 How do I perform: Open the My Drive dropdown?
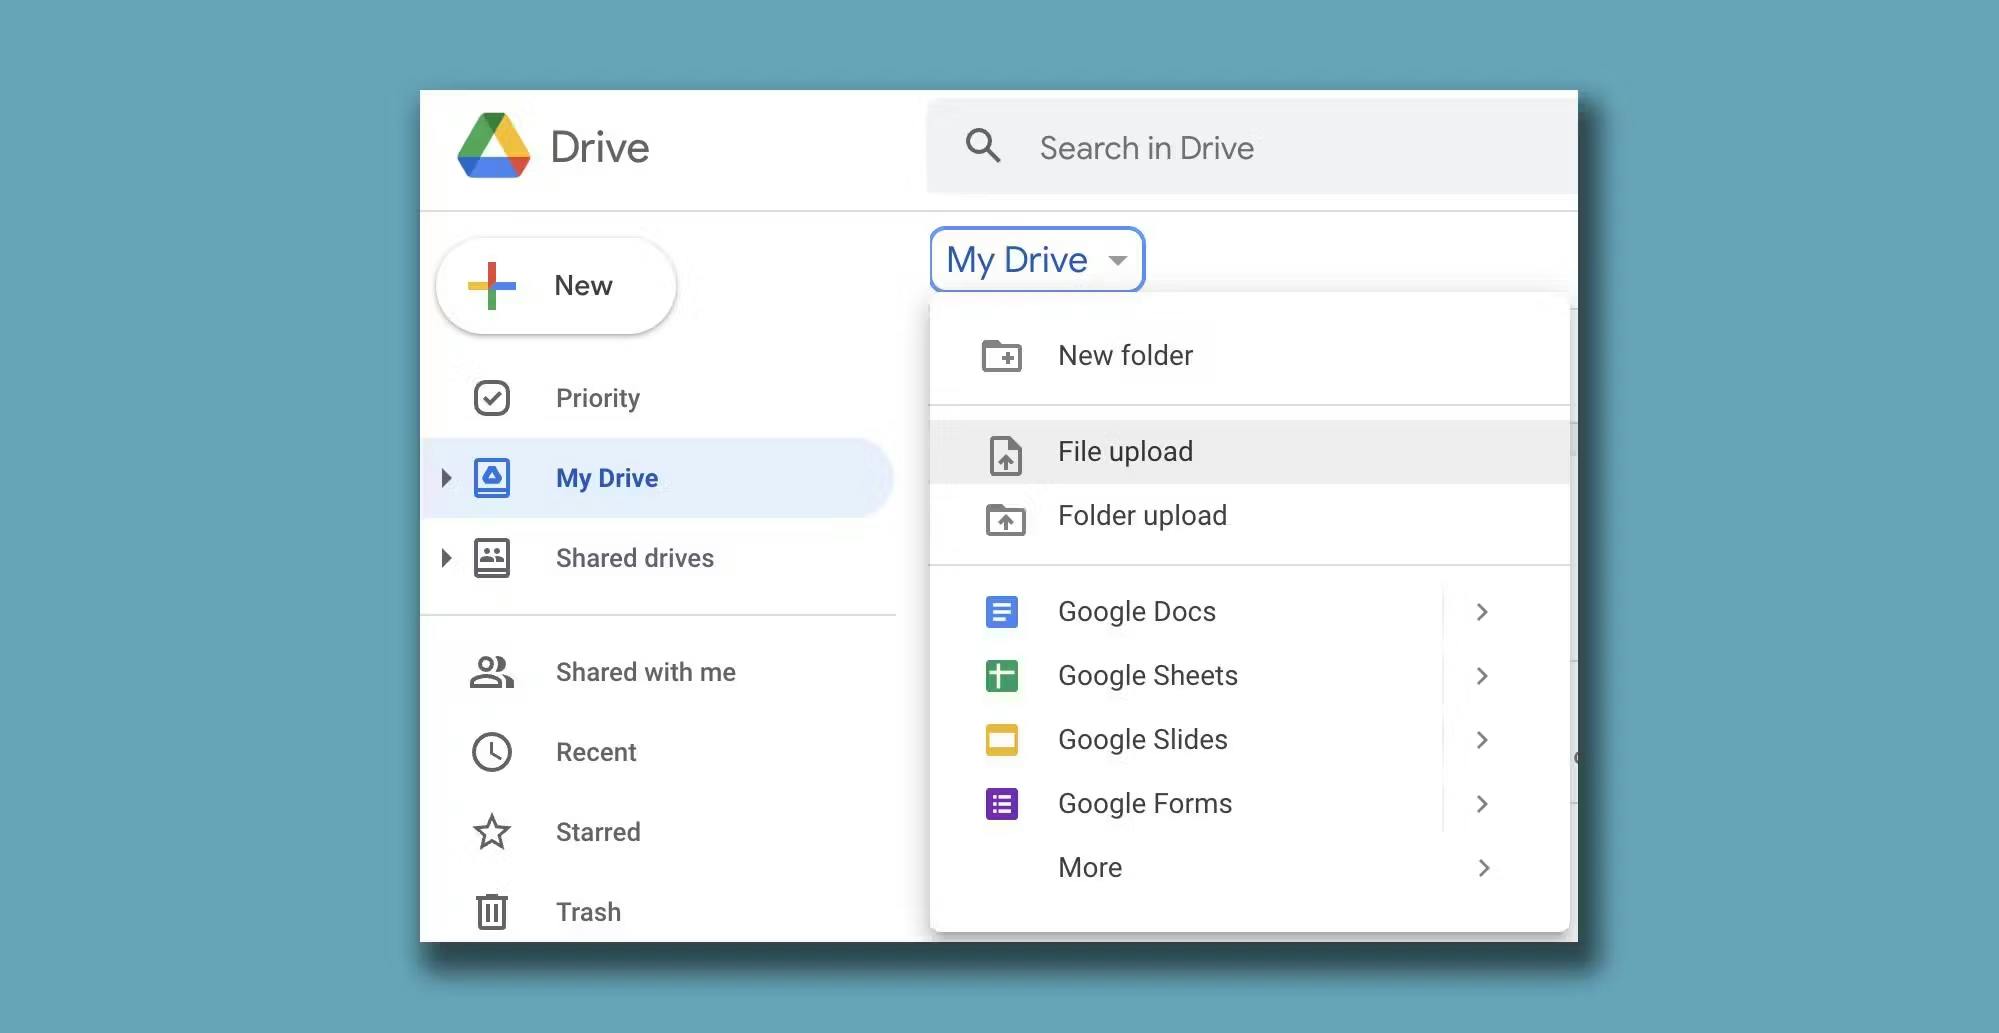coord(1036,259)
